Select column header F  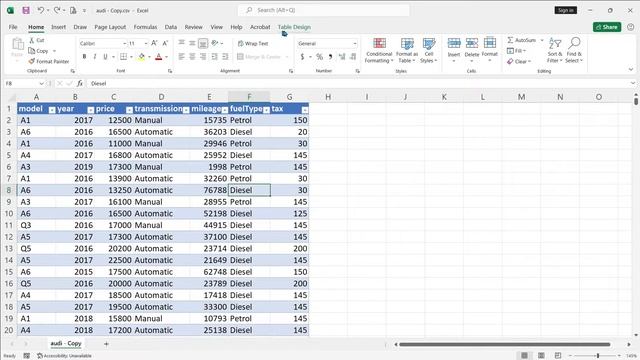(249, 97)
